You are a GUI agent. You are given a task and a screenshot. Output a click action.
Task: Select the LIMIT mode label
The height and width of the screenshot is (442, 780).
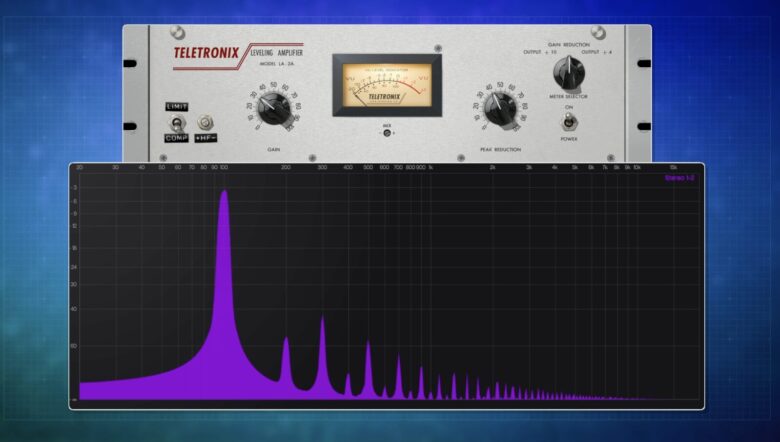click(x=176, y=105)
